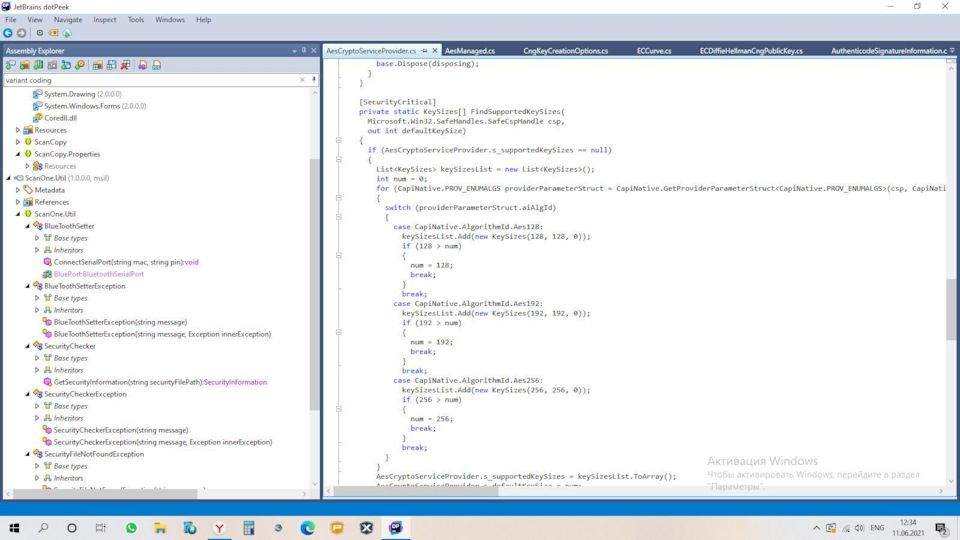Screen dimensions: 960x540
Task: Toggle auto-hide pin on Assembly Explorer panel
Action: pos(304,51)
